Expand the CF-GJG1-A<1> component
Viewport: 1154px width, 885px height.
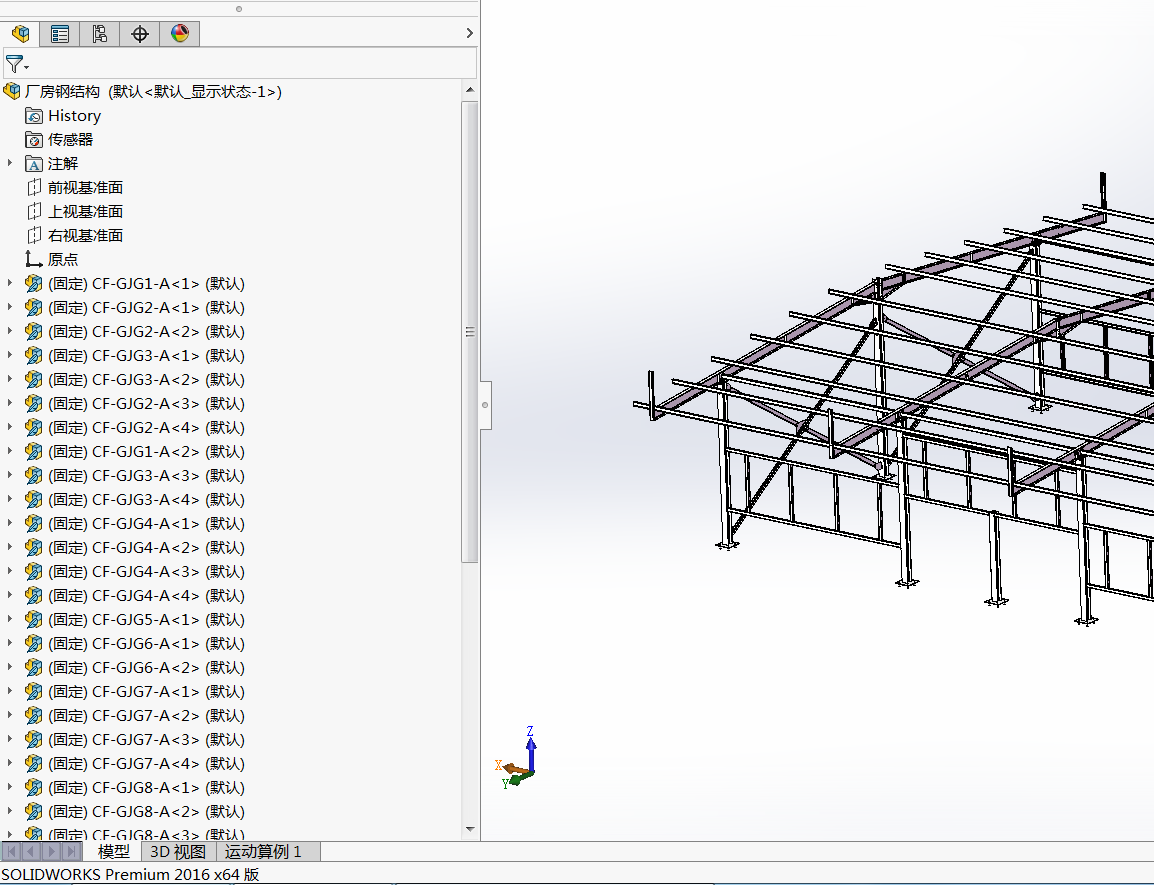pos(10,283)
